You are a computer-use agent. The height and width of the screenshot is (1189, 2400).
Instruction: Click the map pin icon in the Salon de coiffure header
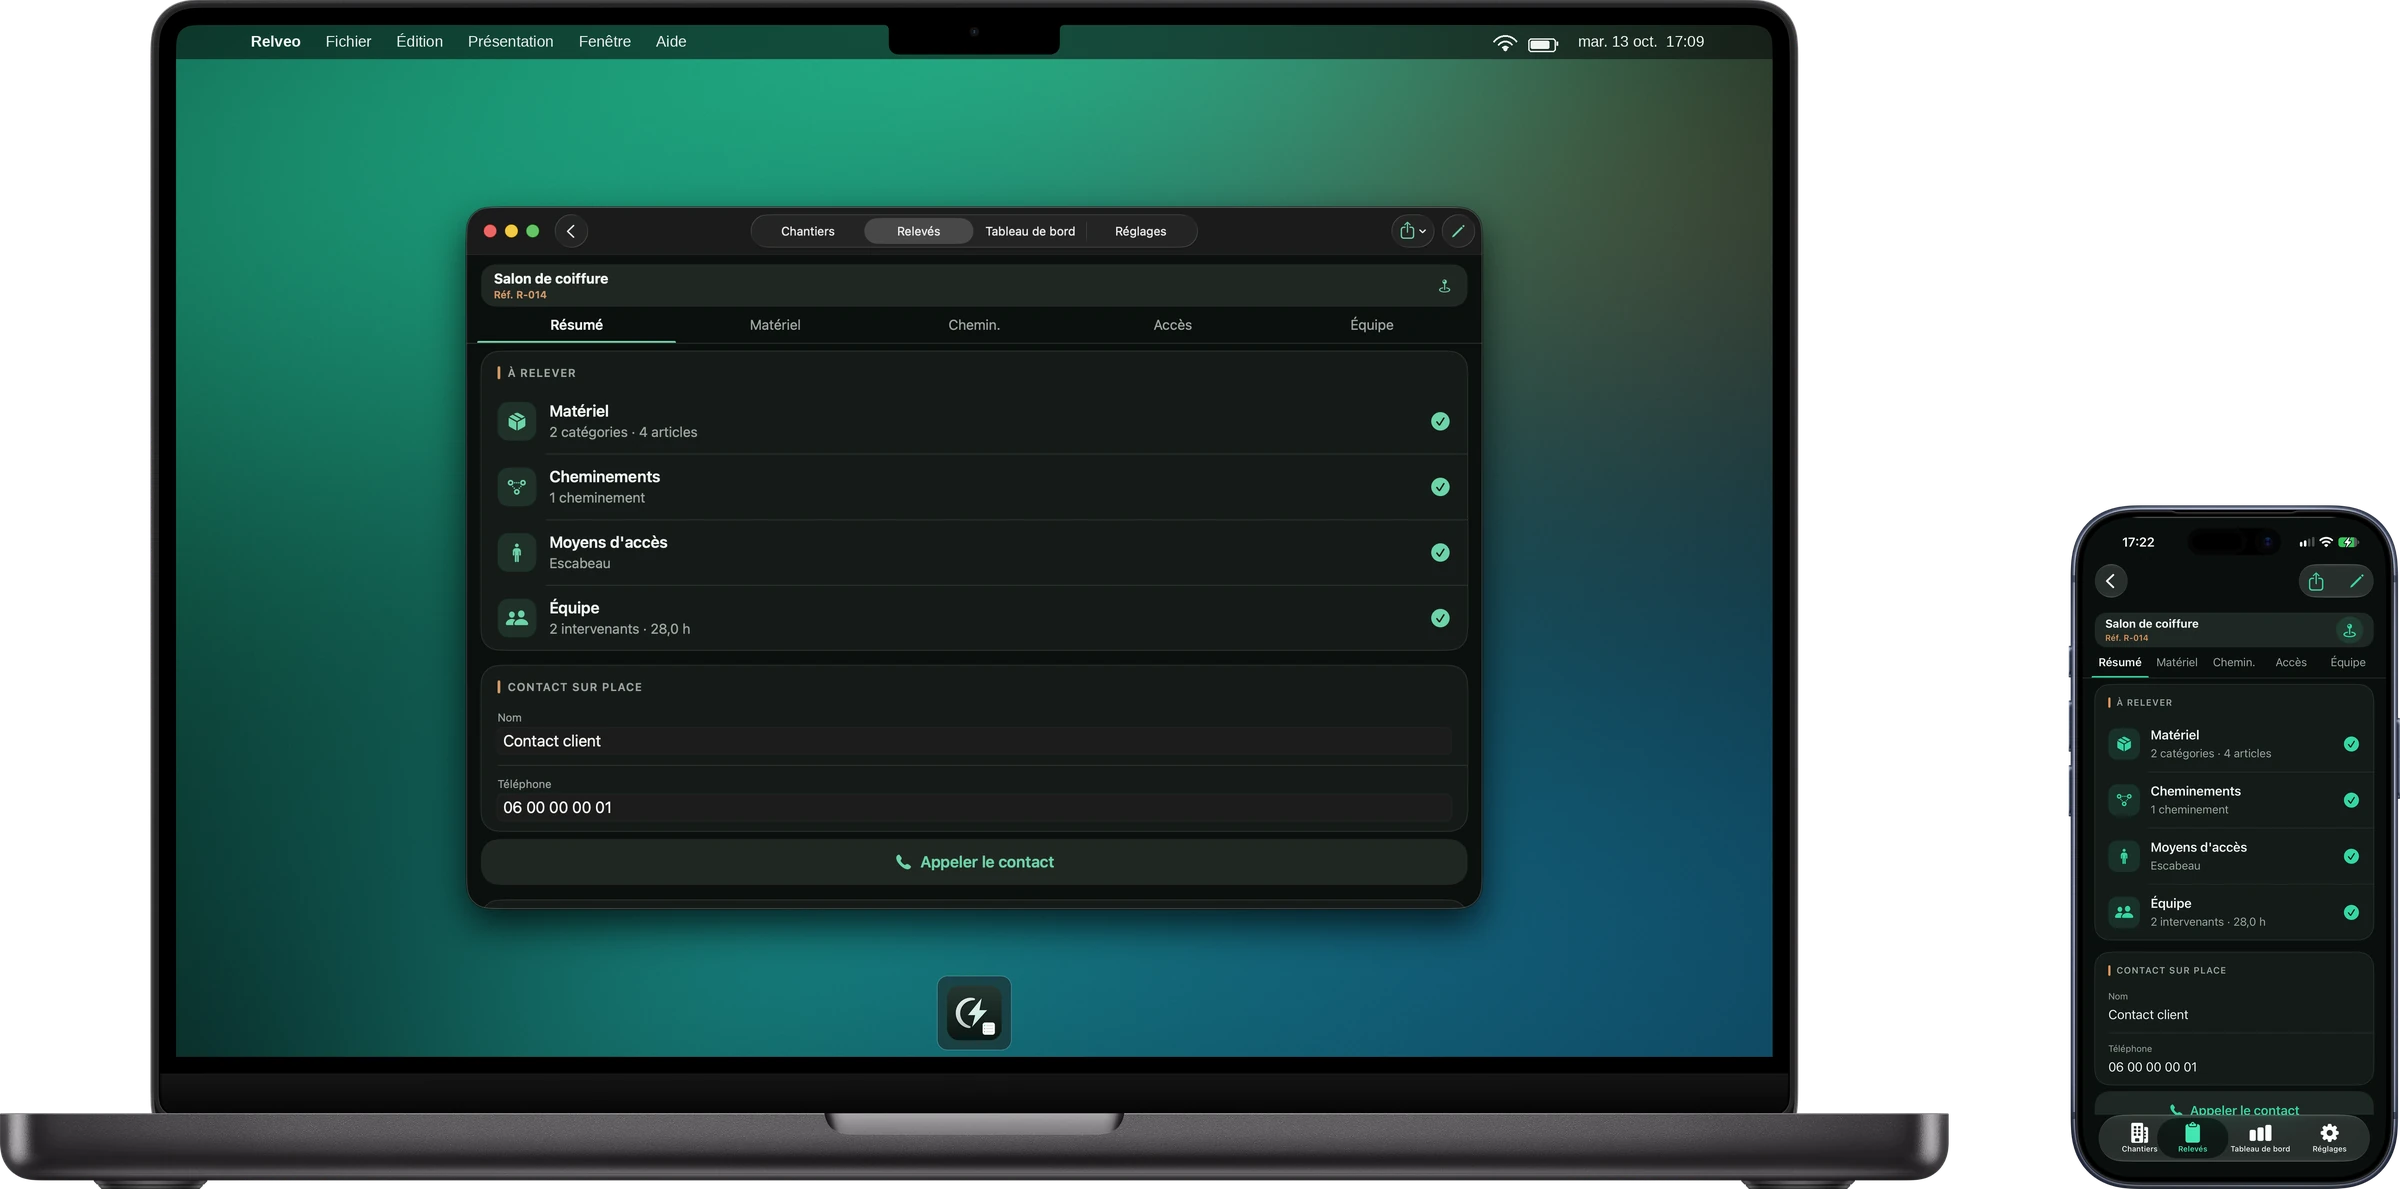pyautogui.click(x=1444, y=286)
